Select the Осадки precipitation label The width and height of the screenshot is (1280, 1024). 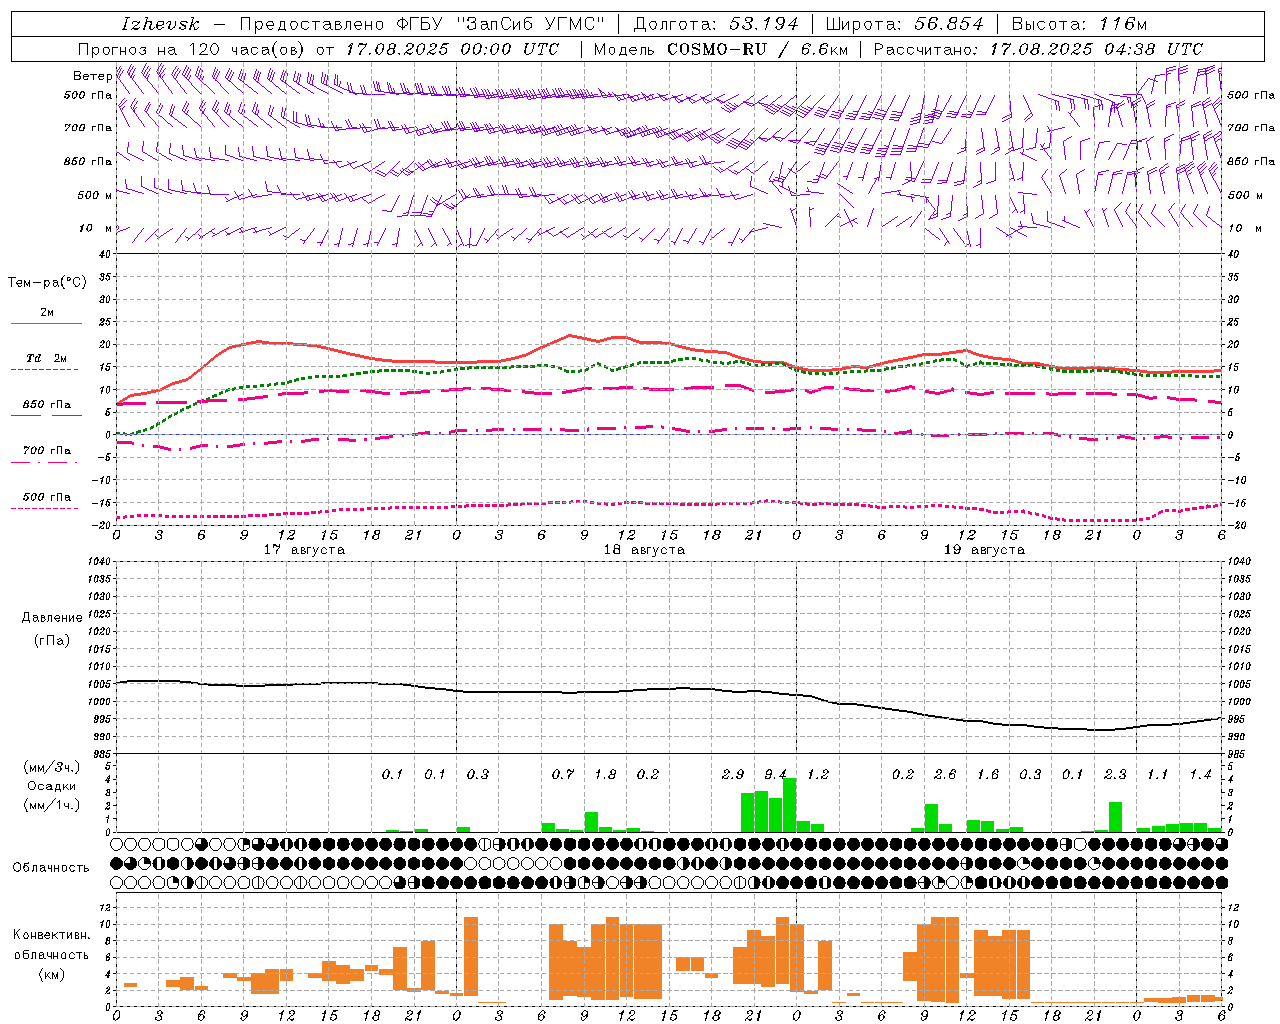click(52, 786)
